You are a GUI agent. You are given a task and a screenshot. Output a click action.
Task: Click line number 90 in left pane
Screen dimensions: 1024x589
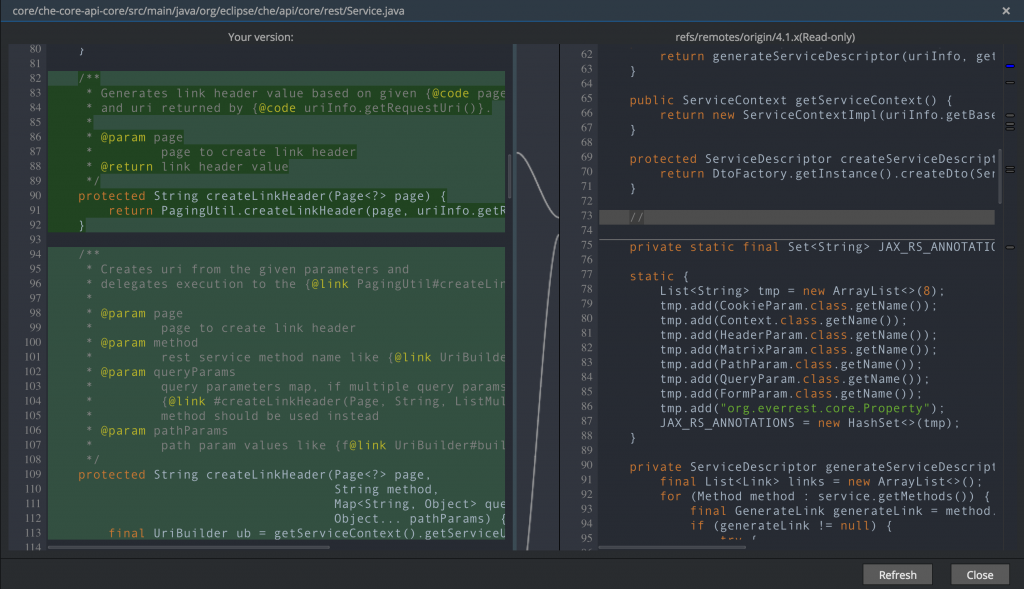click(x=35, y=196)
